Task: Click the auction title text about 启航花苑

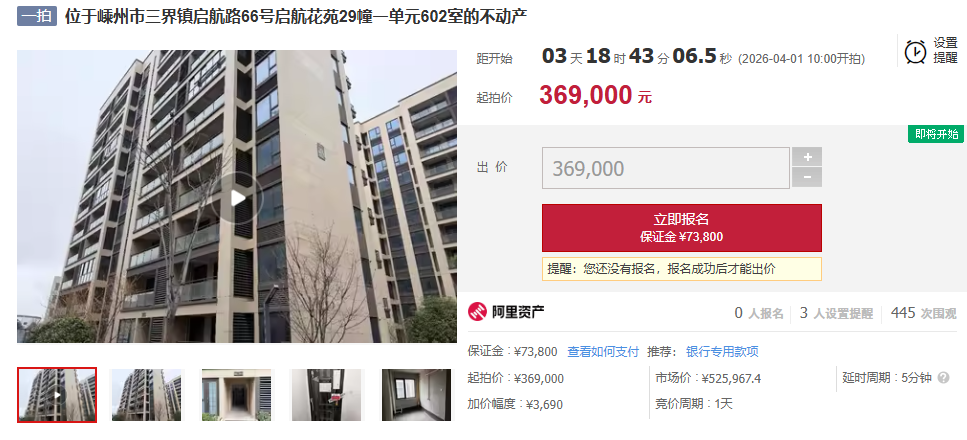Action: pyautogui.click(x=296, y=16)
